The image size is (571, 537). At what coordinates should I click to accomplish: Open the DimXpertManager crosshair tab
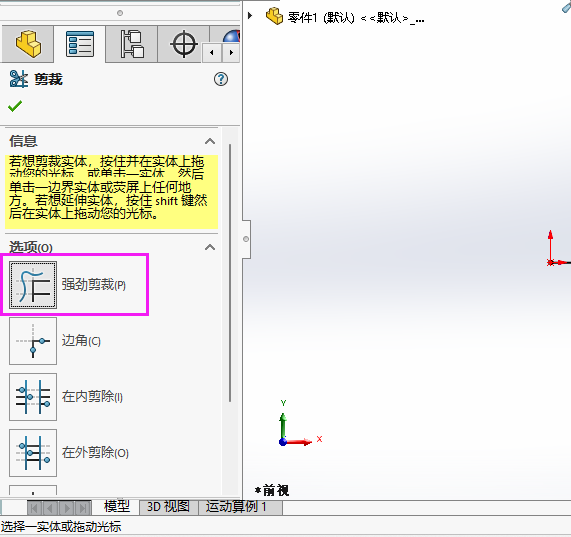(184, 44)
